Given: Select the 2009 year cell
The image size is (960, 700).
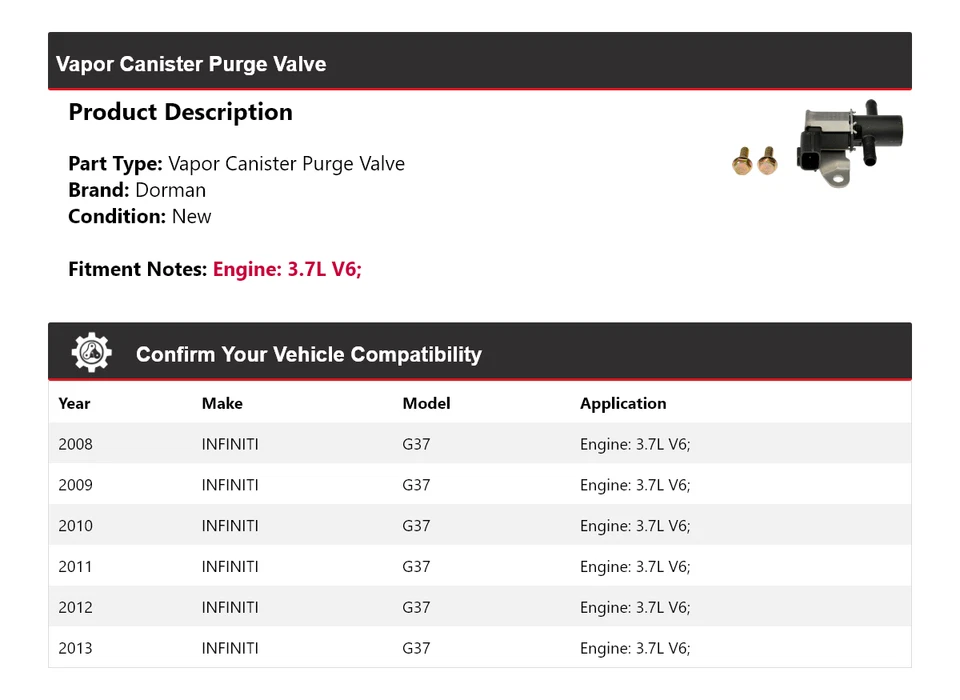Looking at the screenshot, I should click(x=76, y=485).
